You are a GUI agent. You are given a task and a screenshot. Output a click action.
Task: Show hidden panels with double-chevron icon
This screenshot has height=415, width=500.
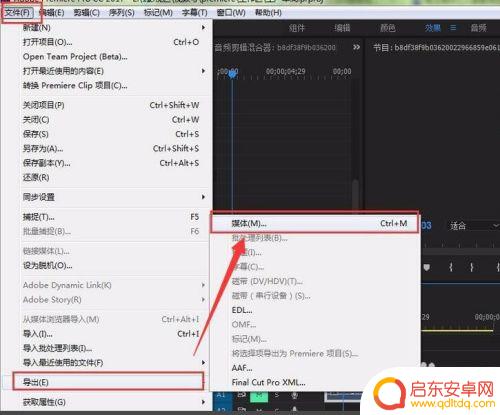point(356,47)
